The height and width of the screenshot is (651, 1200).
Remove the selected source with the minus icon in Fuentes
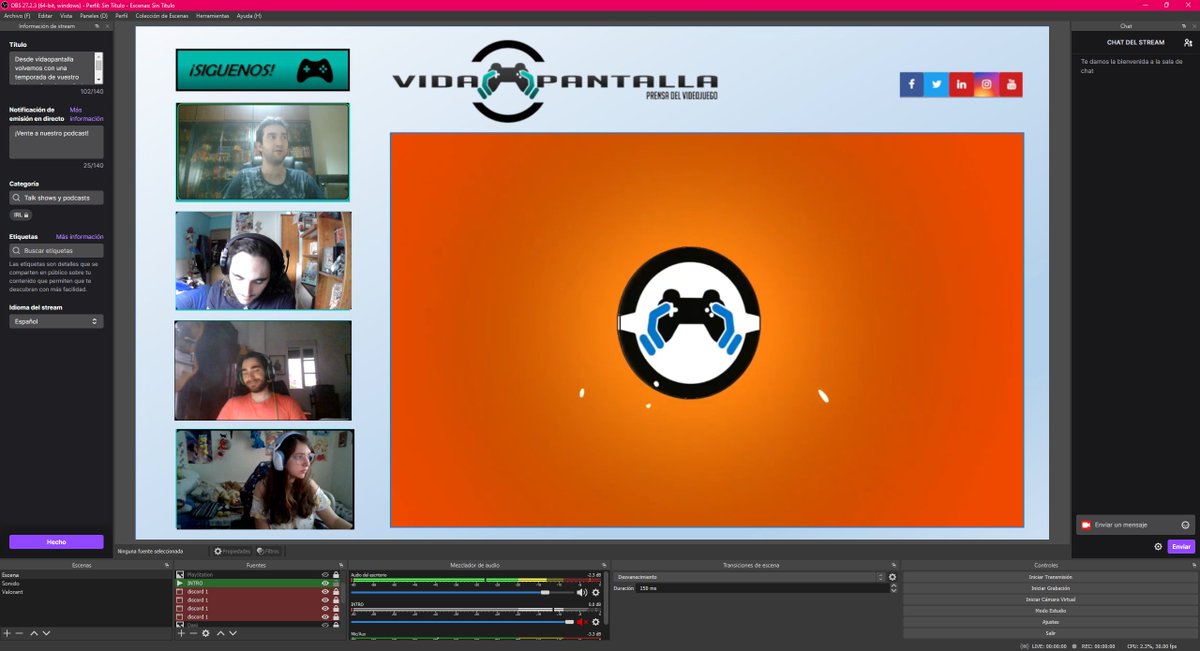[x=193, y=633]
